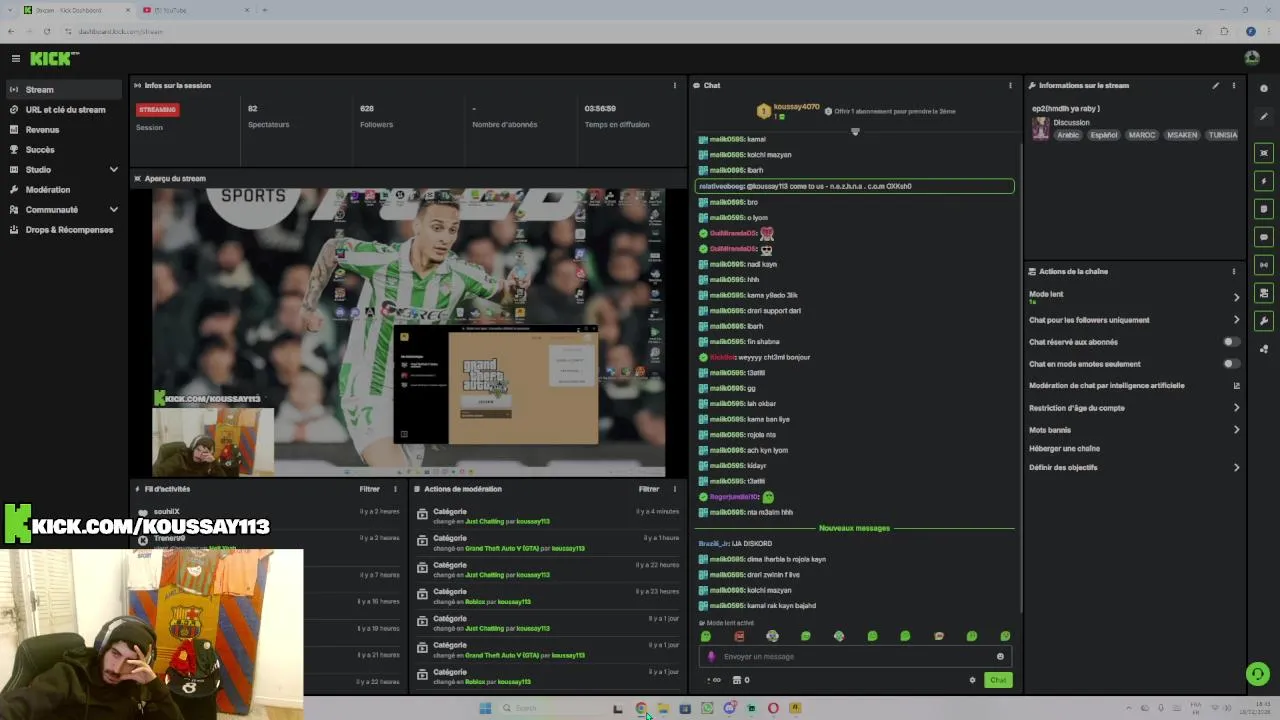This screenshot has height=720, width=1280.
Task: Click the Español tag in stream info
Action: 1104,135
